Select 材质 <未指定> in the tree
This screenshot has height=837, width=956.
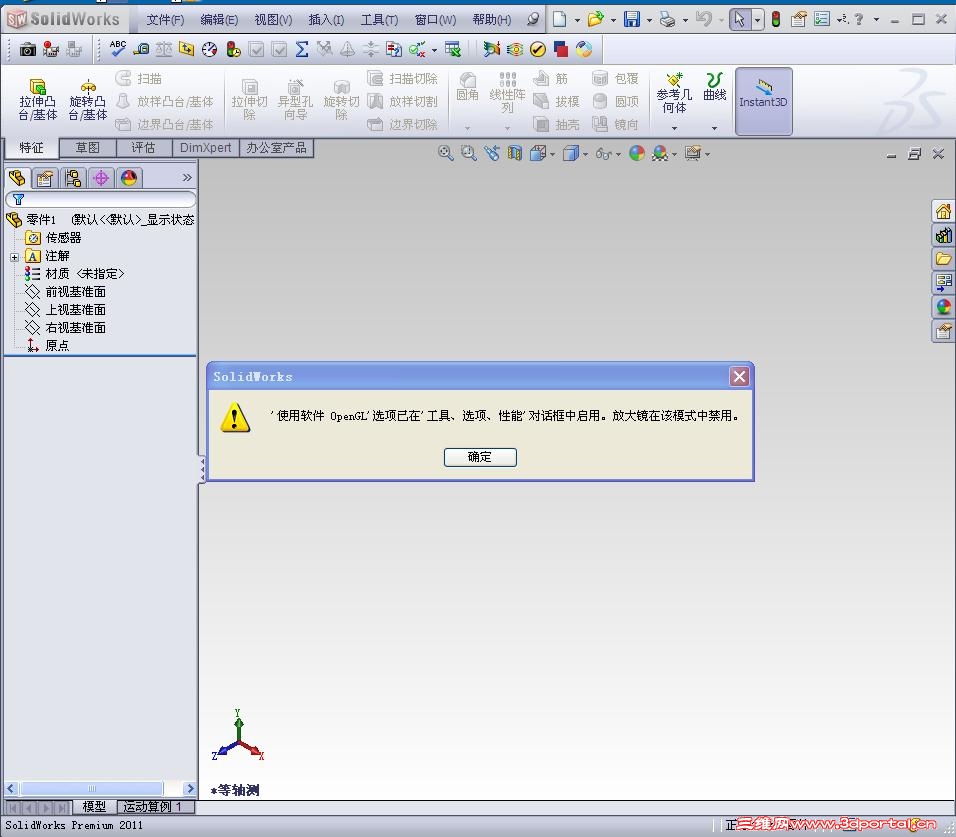tap(85, 274)
